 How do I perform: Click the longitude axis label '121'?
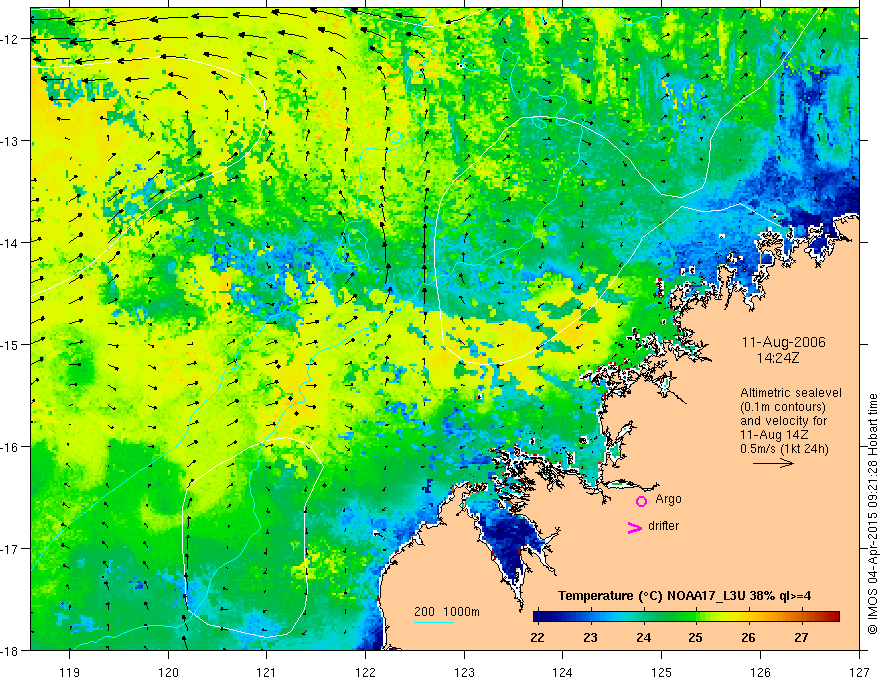point(267,672)
